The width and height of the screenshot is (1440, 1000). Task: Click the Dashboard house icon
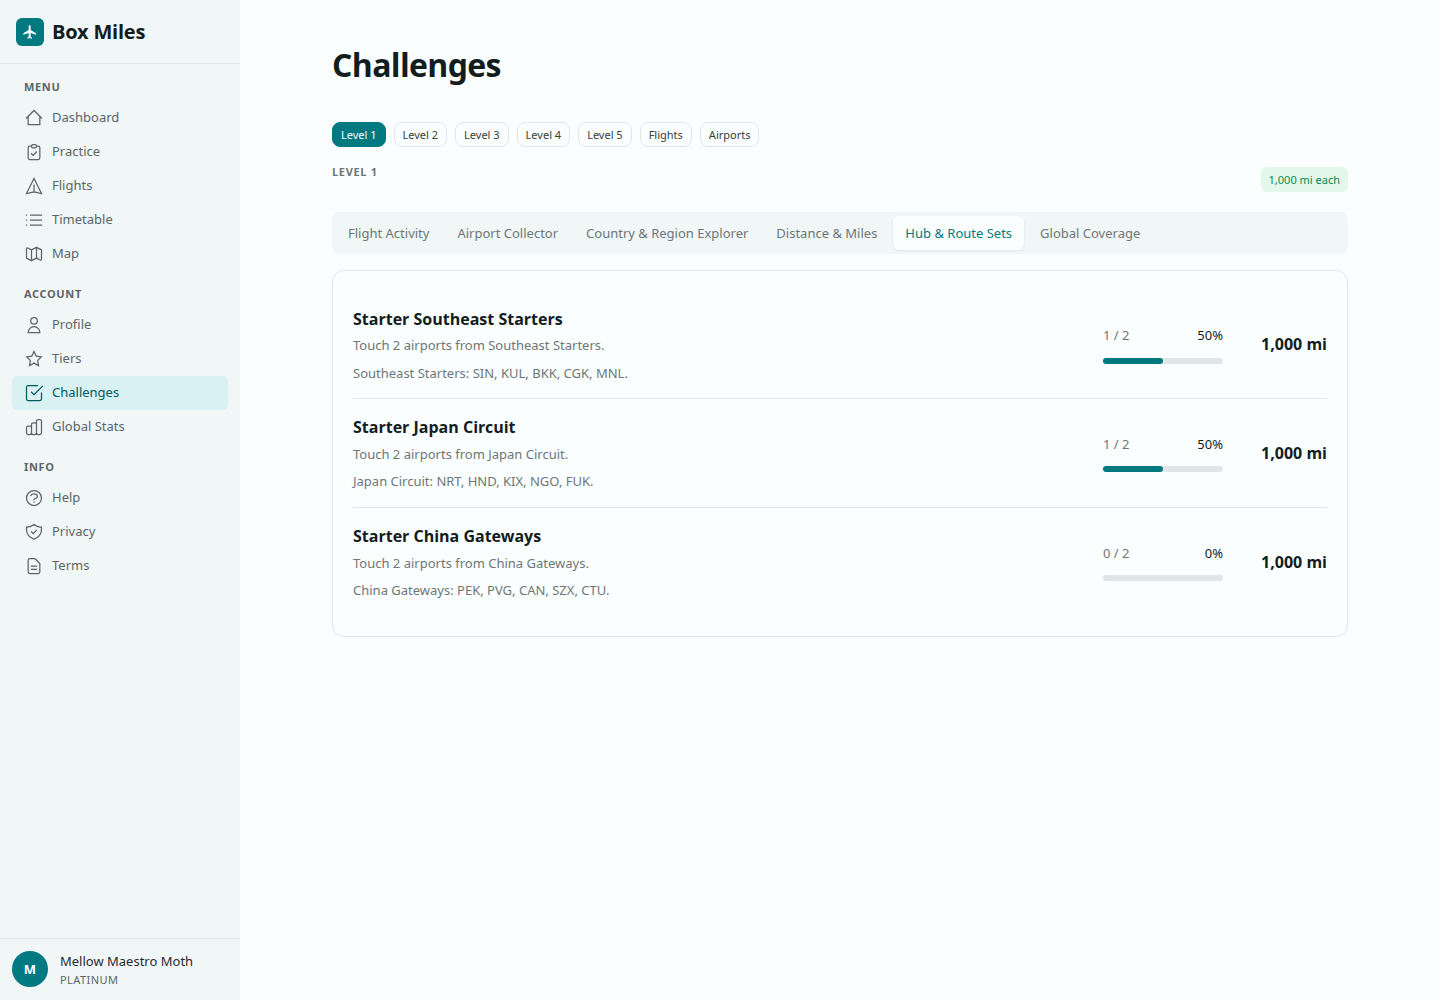(x=34, y=118)
